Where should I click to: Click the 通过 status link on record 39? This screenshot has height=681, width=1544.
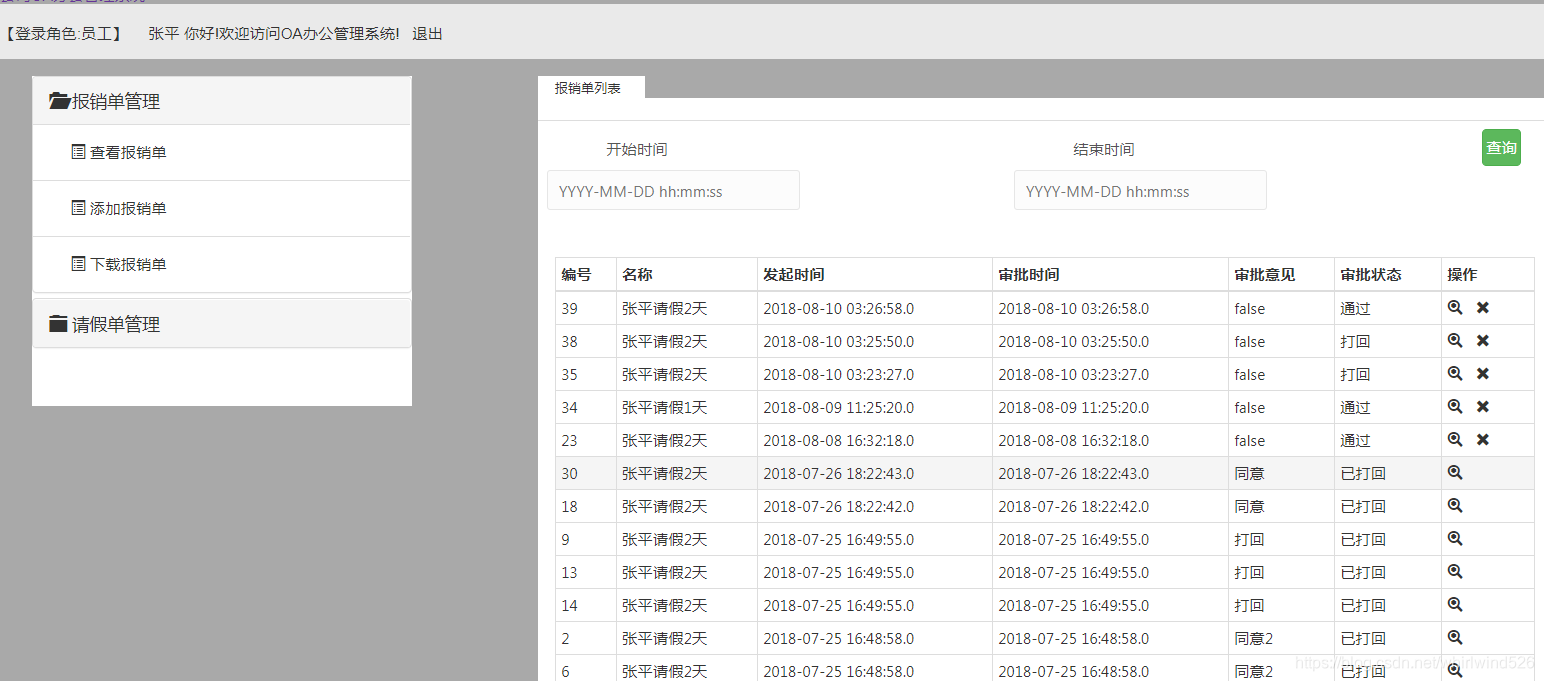point(1354,308)
